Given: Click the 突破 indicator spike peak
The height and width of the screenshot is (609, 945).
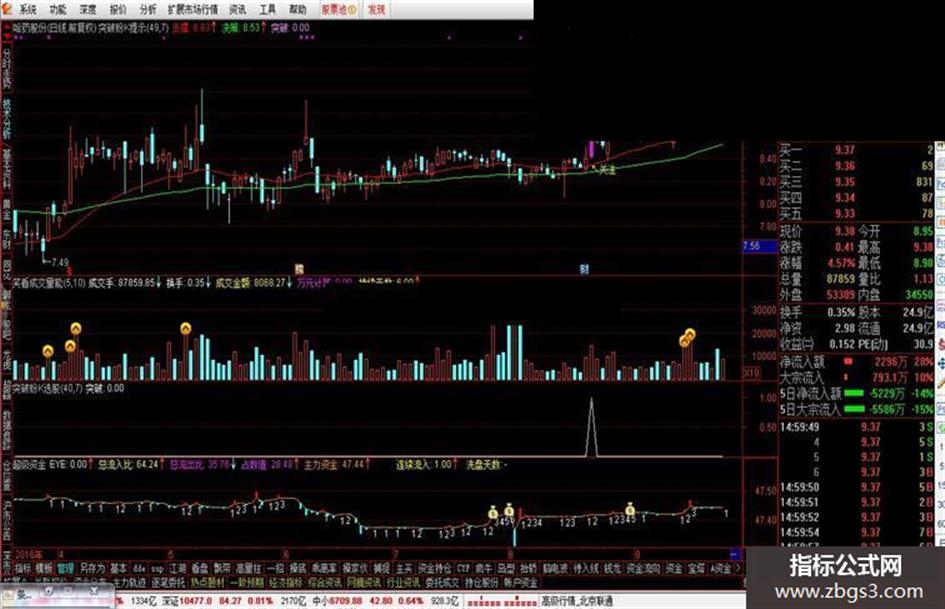Looking at the screenshot, I should (x=591, y=400).
